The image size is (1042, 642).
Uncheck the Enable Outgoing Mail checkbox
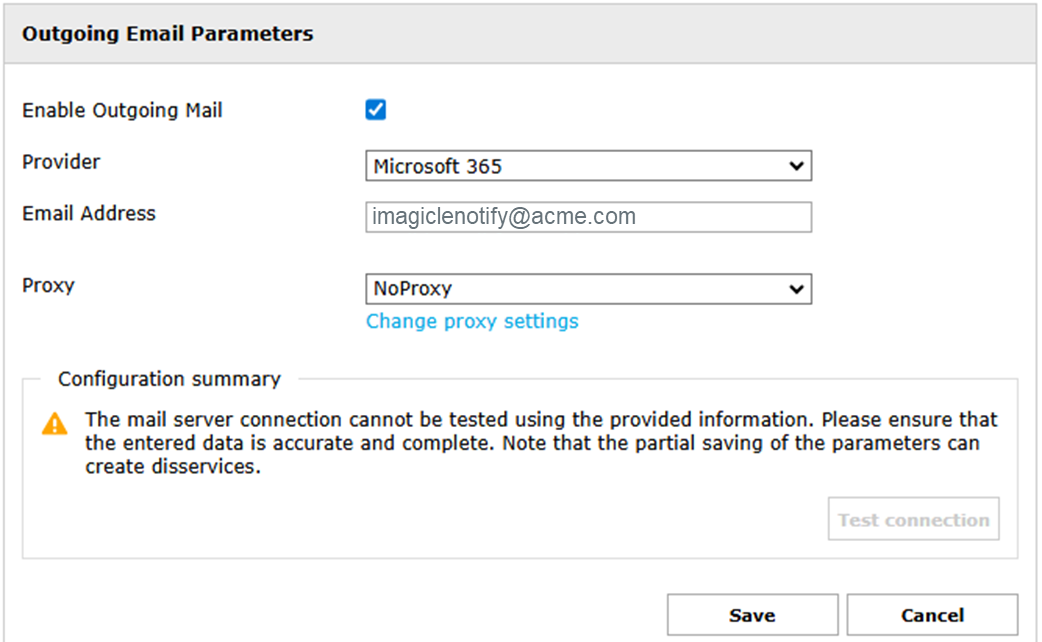coord(376,110)
